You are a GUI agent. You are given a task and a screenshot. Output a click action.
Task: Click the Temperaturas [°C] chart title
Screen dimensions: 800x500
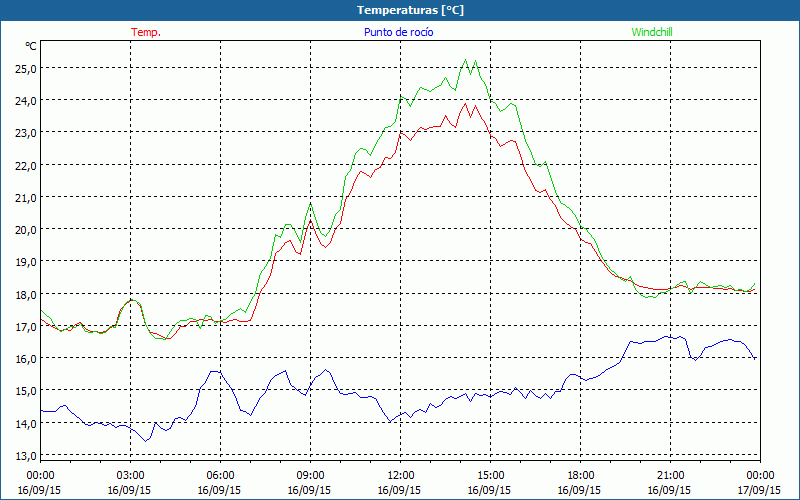[x=410, y=10]
